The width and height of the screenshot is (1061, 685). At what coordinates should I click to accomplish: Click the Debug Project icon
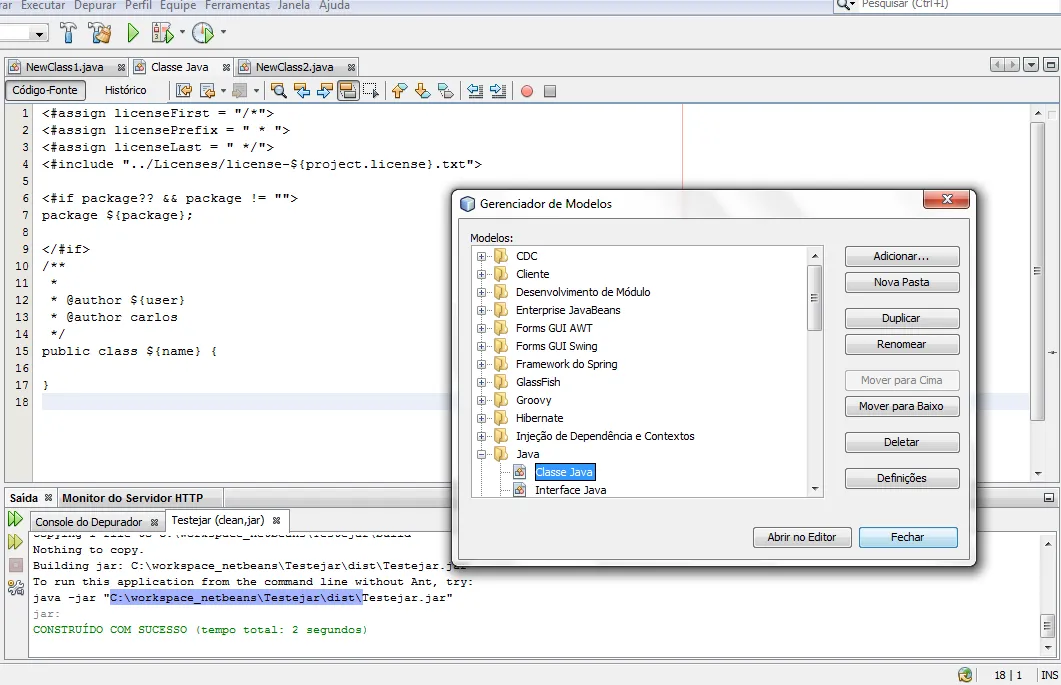[x=161, y=33]
